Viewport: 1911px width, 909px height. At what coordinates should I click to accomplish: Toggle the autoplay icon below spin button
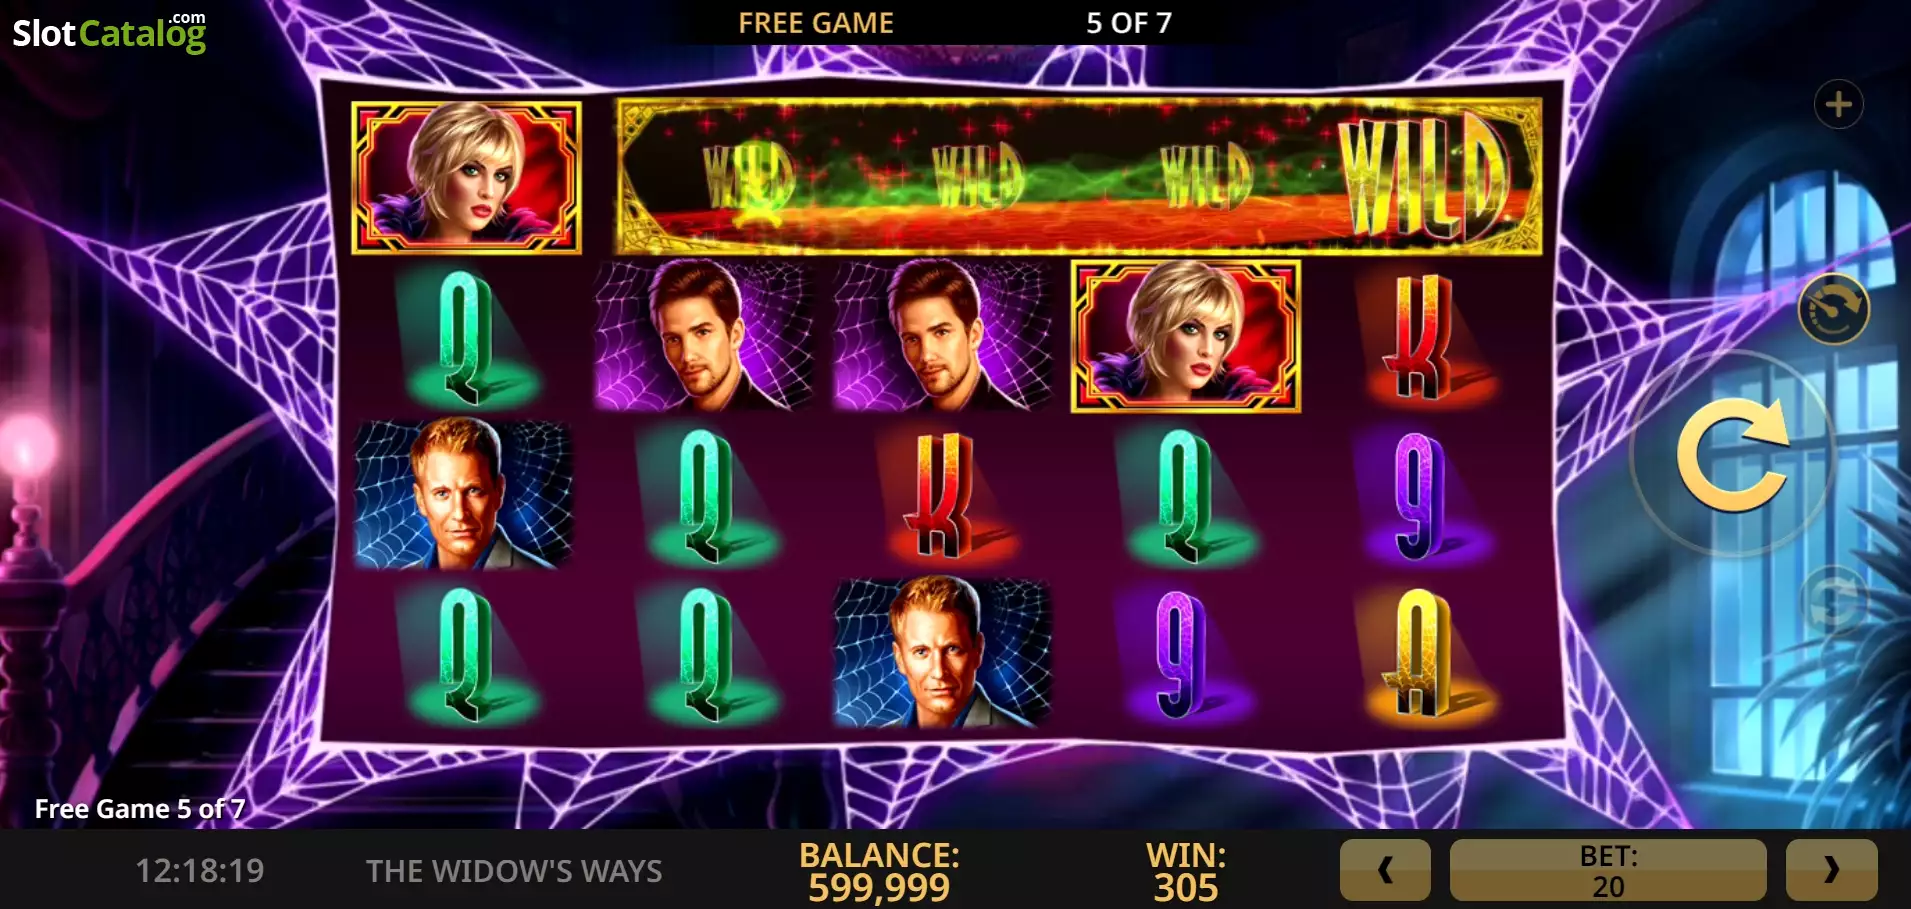1833,600
